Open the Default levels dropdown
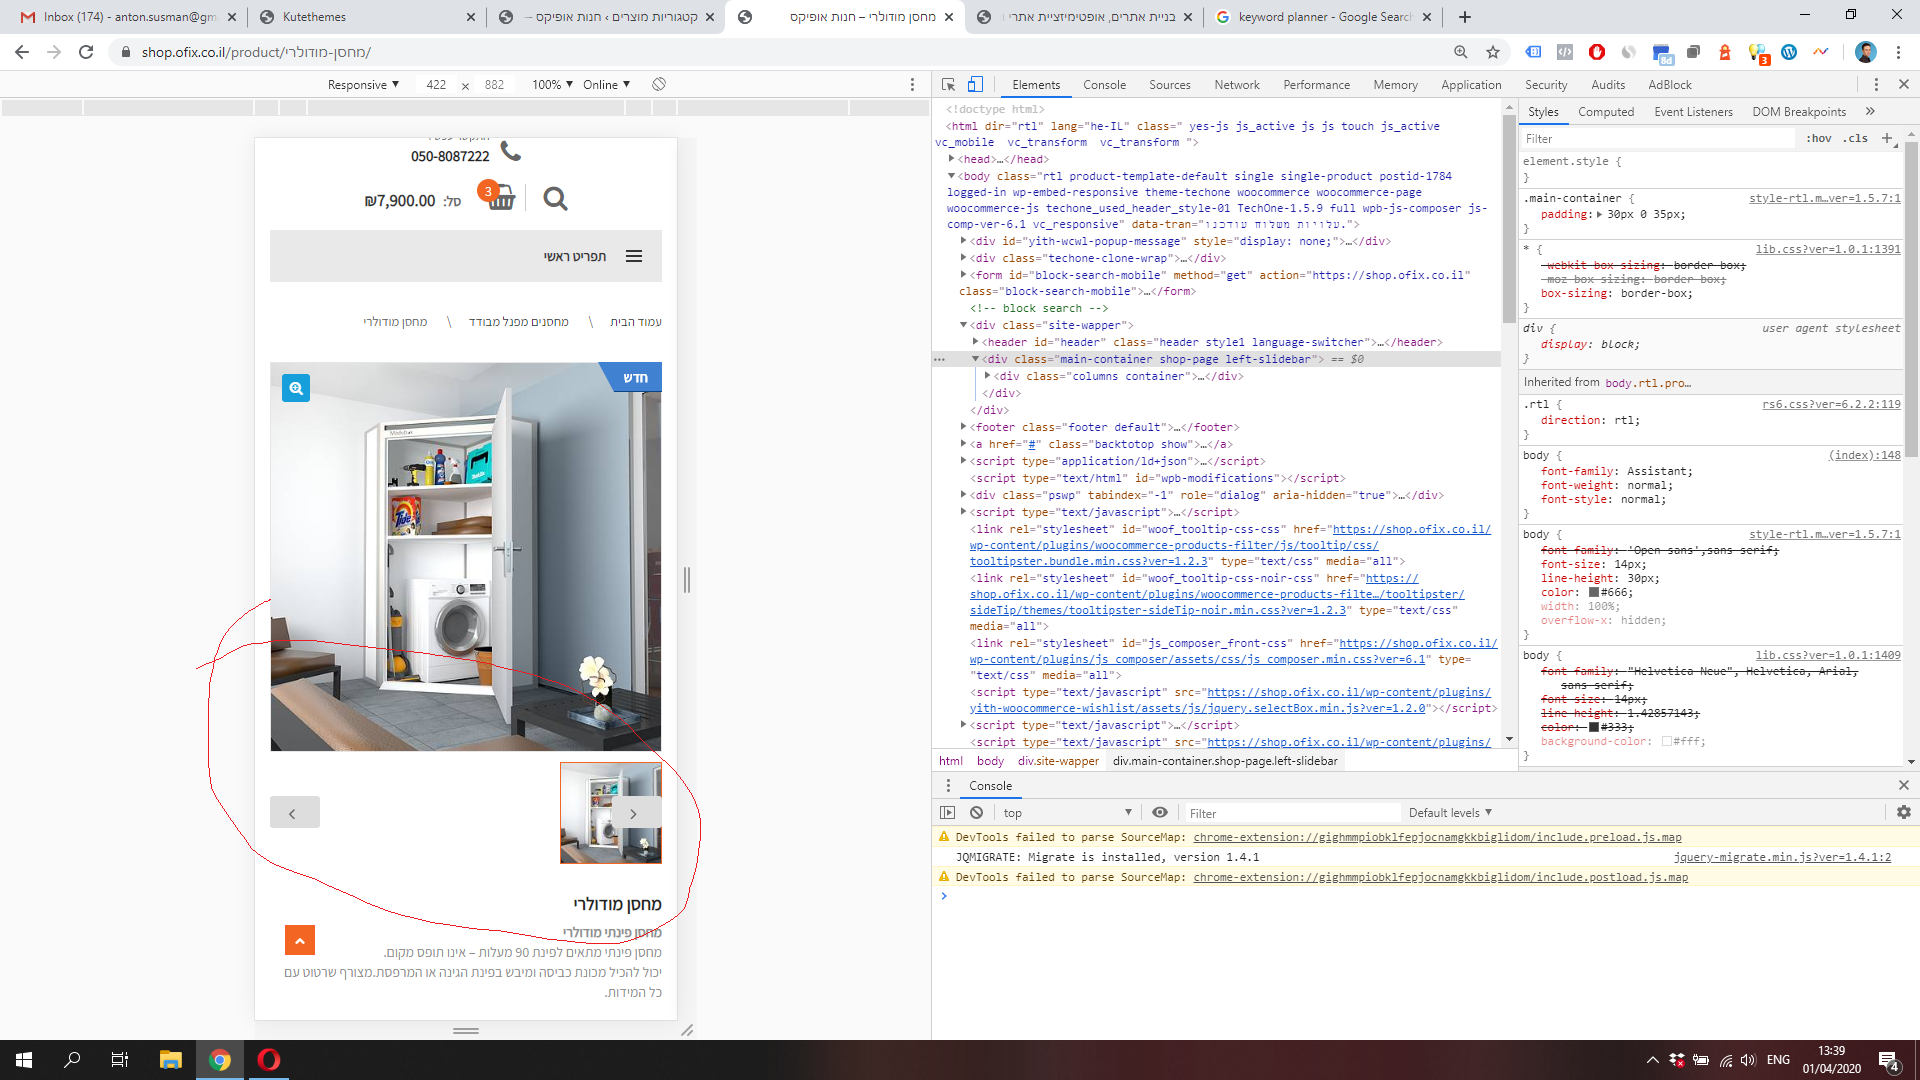Image resolution: width=1920 pixels, height=1080 pixels. [x=1450, y=813]
